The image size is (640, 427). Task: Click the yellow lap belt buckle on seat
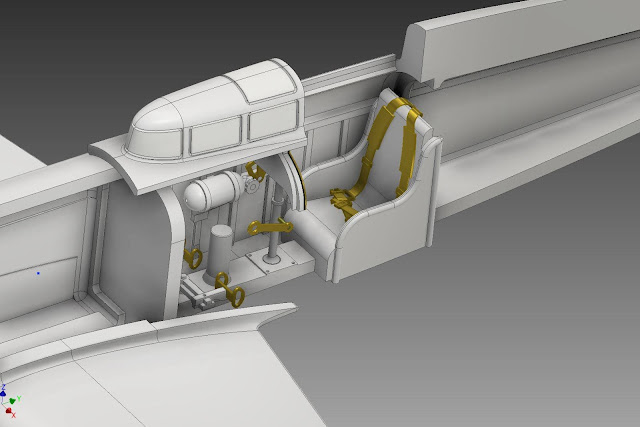[x=341, y=201]
